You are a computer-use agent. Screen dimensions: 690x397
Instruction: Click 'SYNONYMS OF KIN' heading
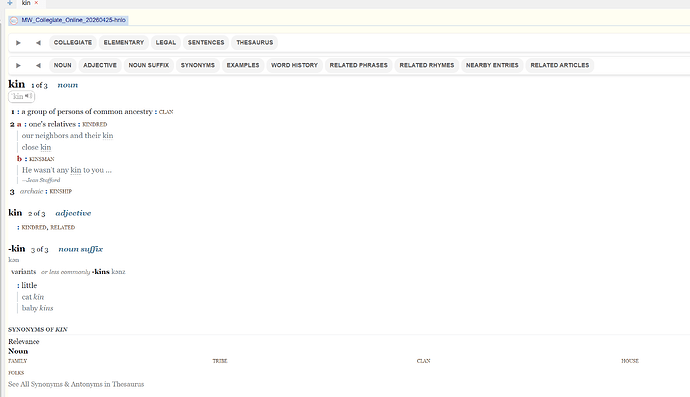click(x=38, y=330)
